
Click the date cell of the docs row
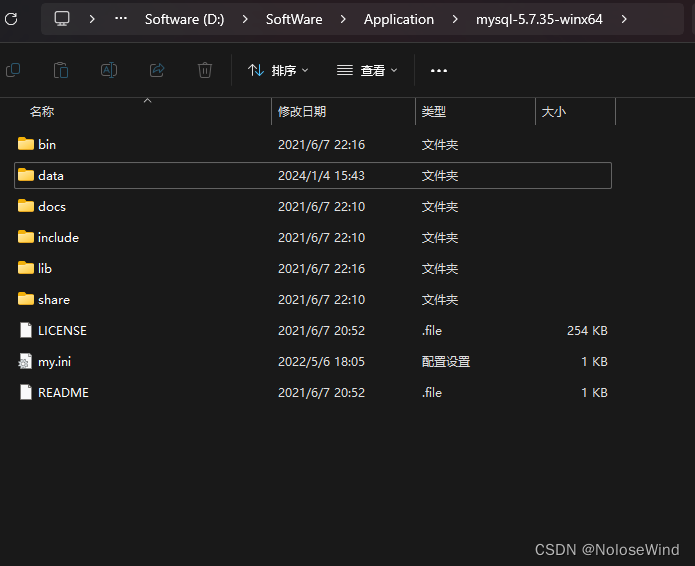point(321,207)
